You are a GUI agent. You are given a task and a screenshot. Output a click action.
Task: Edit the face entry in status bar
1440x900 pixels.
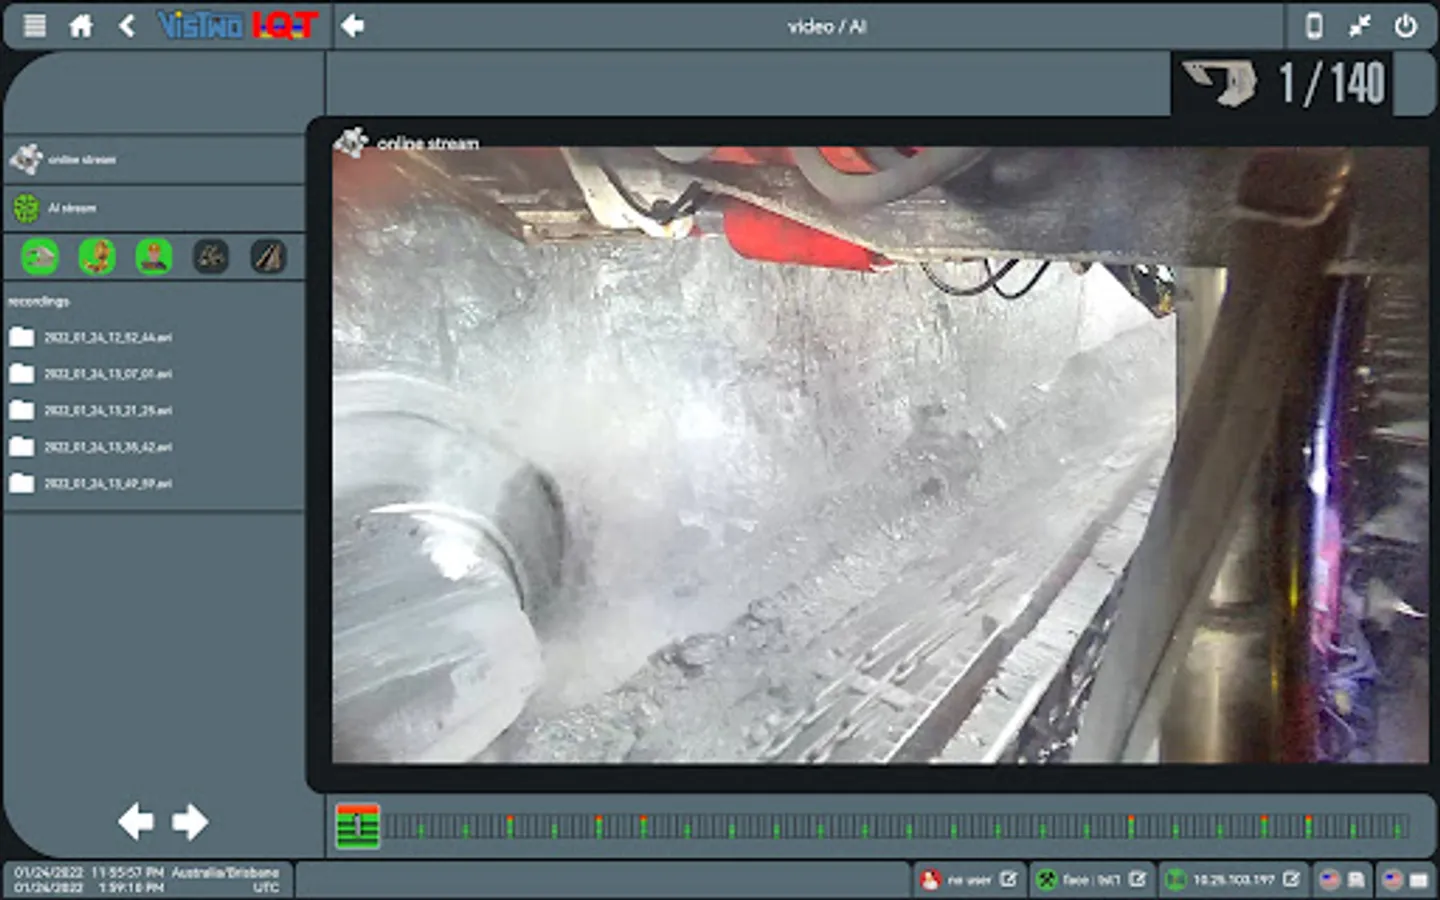coord(1138,879)
